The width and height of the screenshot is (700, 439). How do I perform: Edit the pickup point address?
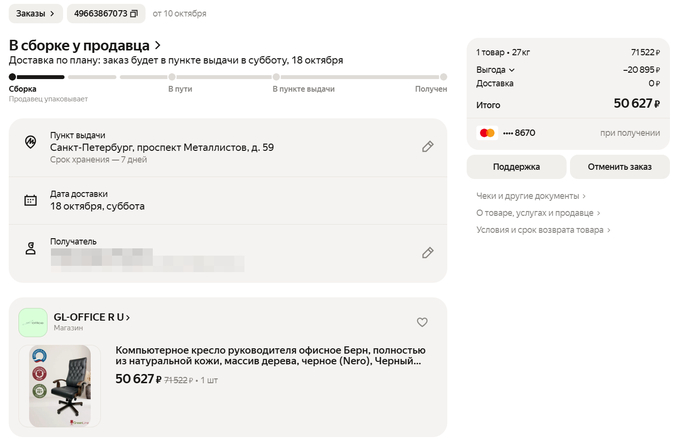coord(427,147)
